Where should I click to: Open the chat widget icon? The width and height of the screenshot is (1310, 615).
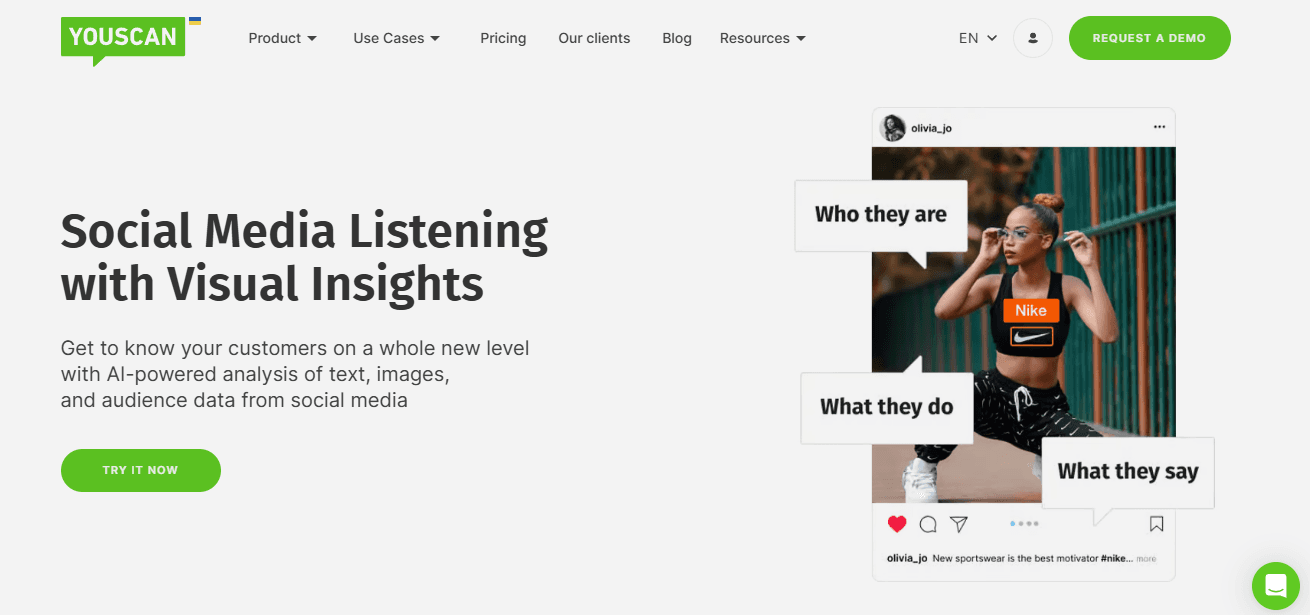coord(1275,585)
